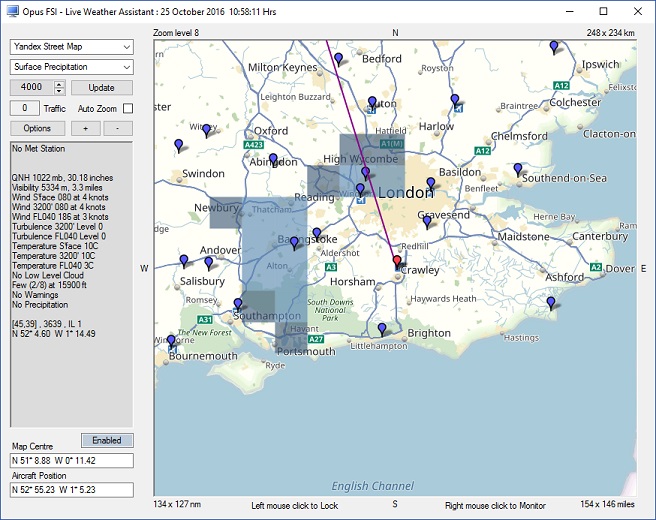Click the 'No Warnings' line
The width and height of the screenshot is (656, 520).
tap(35, 295)
